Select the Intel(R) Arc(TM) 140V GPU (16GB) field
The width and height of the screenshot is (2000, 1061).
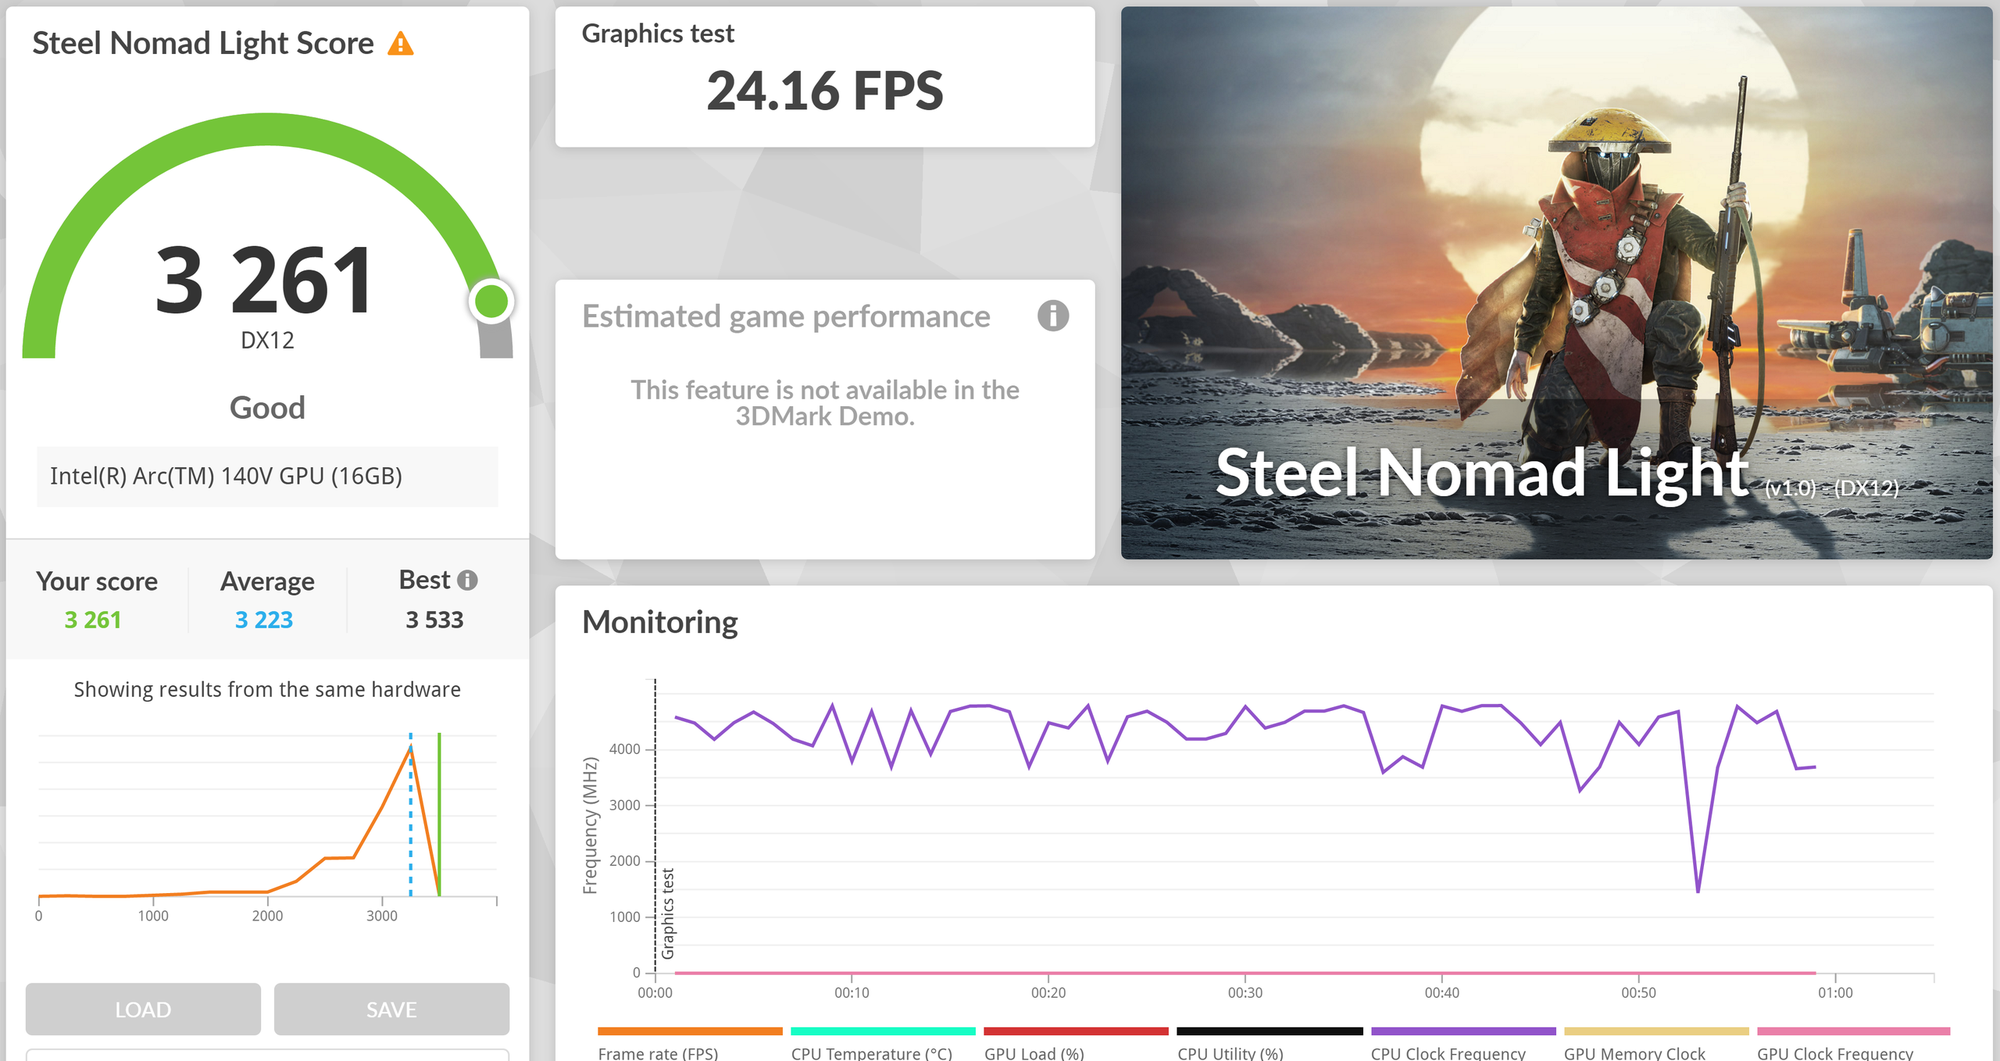click(267, 476)
